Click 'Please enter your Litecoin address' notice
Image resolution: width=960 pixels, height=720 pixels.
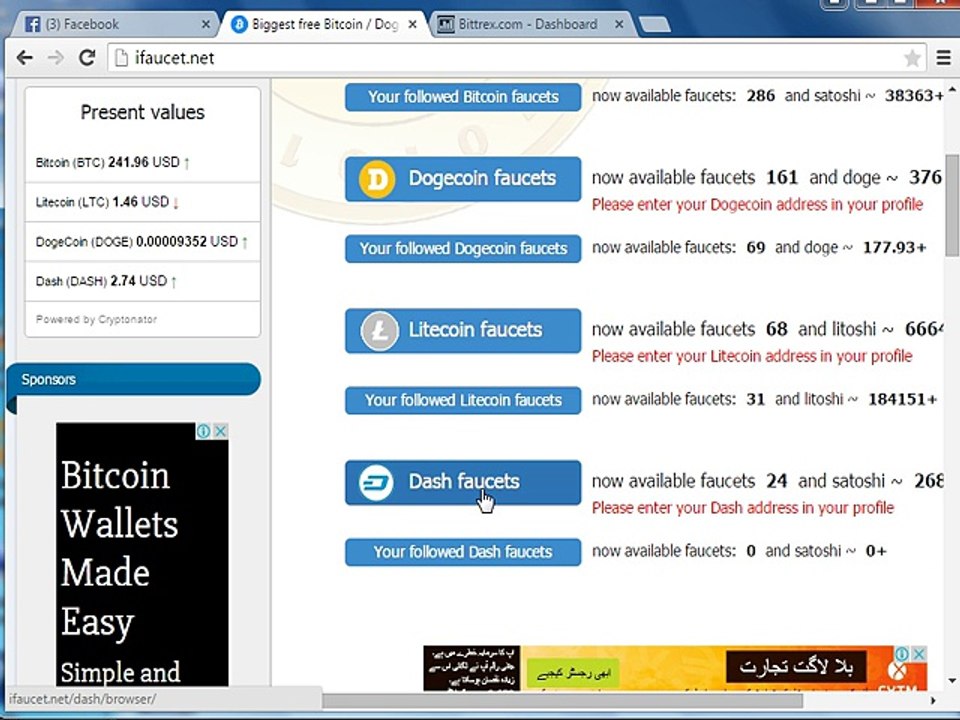tap(752, 356)
